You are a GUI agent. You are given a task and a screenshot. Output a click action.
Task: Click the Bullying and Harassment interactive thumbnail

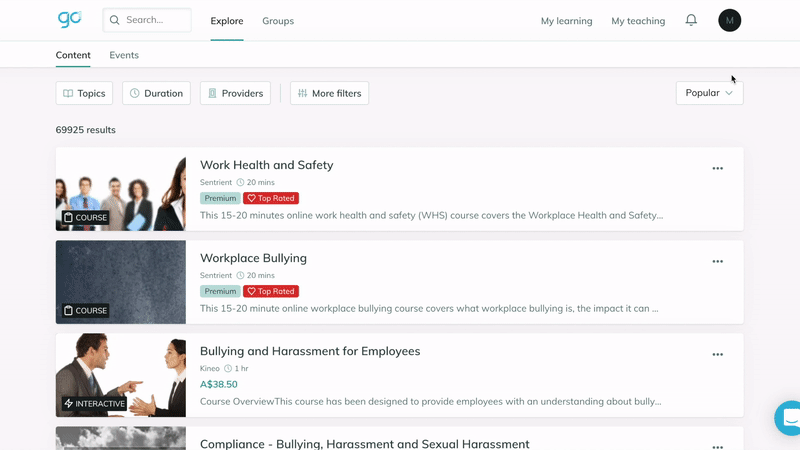121,375
